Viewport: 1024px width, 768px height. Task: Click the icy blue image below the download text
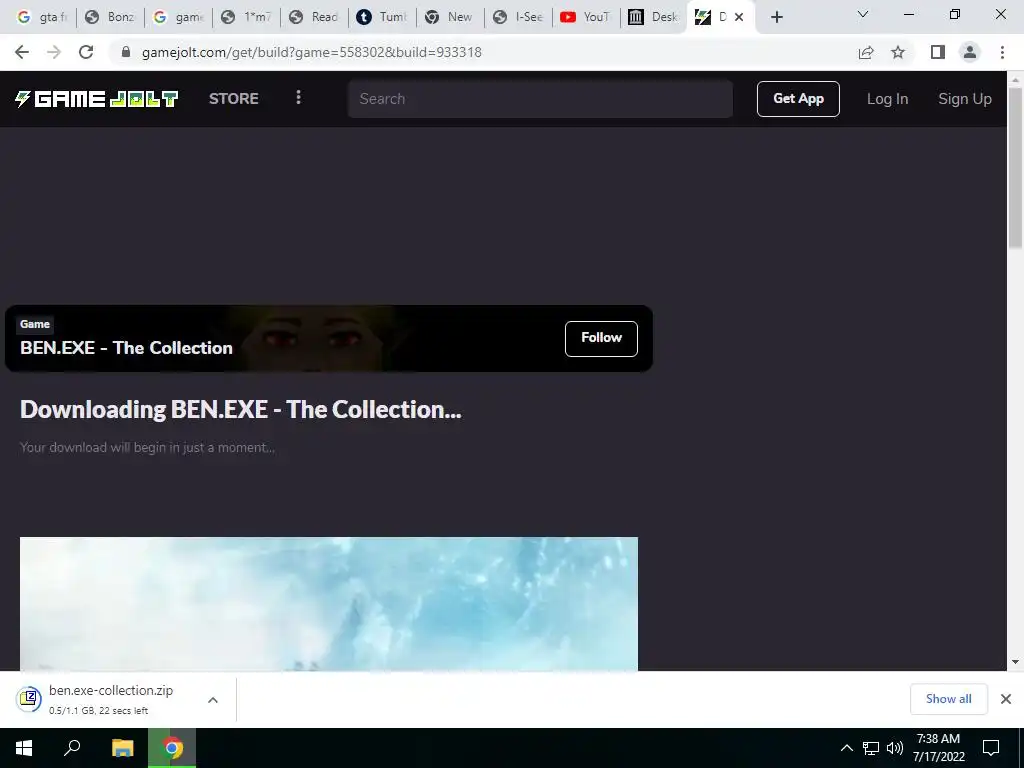(x=328, y=603)
